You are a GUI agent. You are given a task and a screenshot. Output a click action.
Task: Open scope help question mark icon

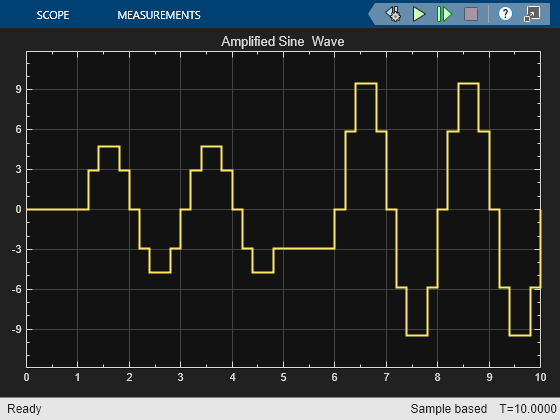click(505, 14)
